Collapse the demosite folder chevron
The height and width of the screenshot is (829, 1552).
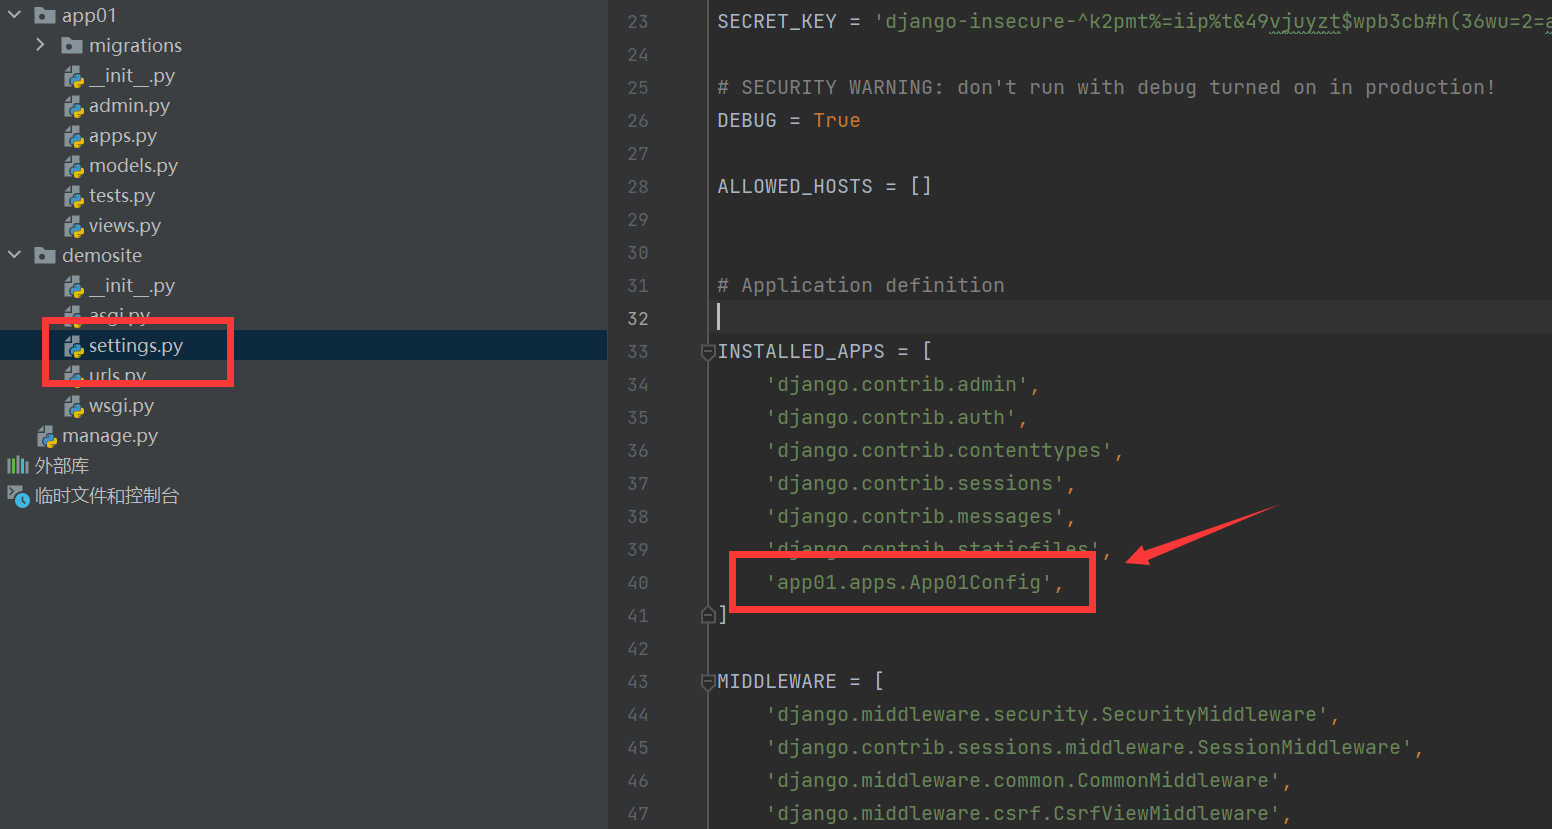coord(15,255)
